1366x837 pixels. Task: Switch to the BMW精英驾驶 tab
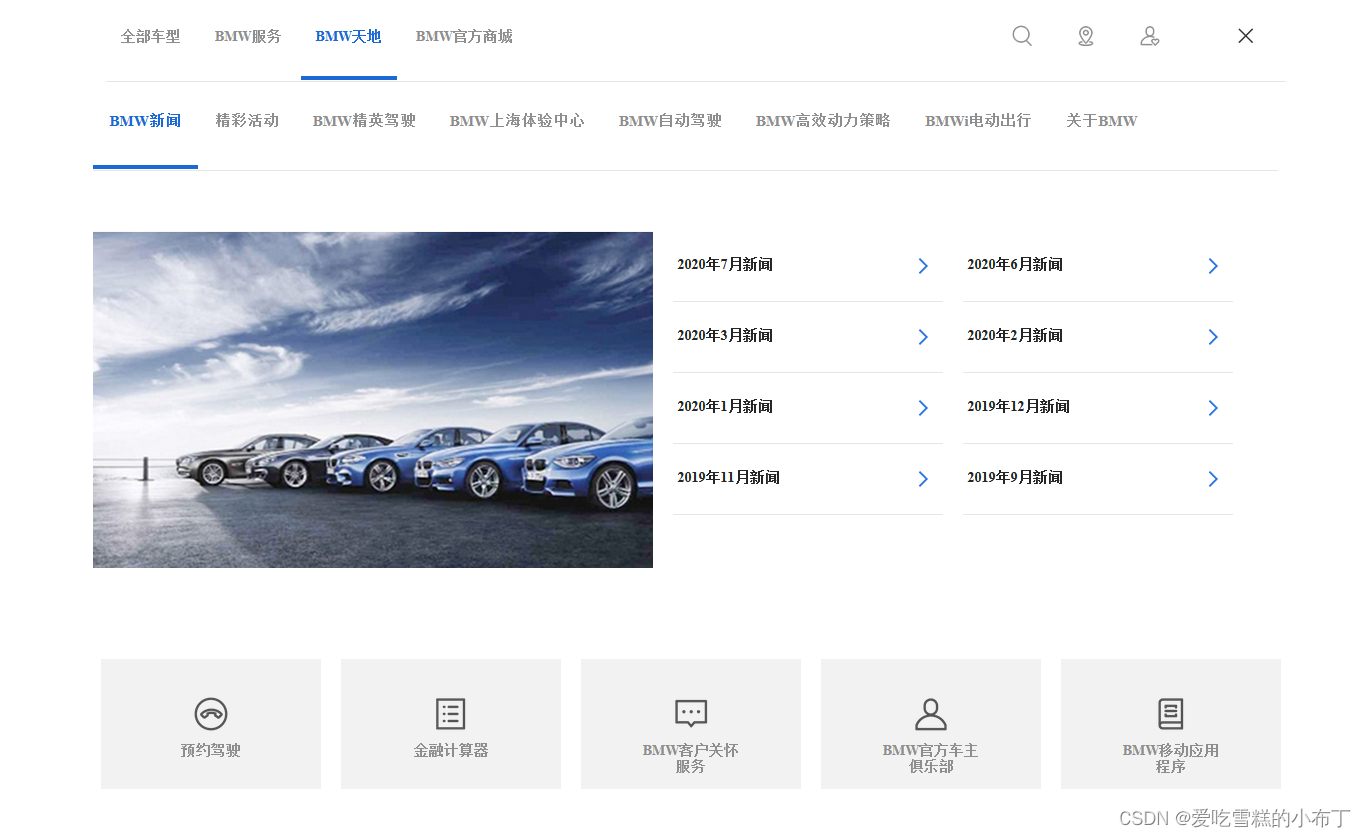click(364, 121)
